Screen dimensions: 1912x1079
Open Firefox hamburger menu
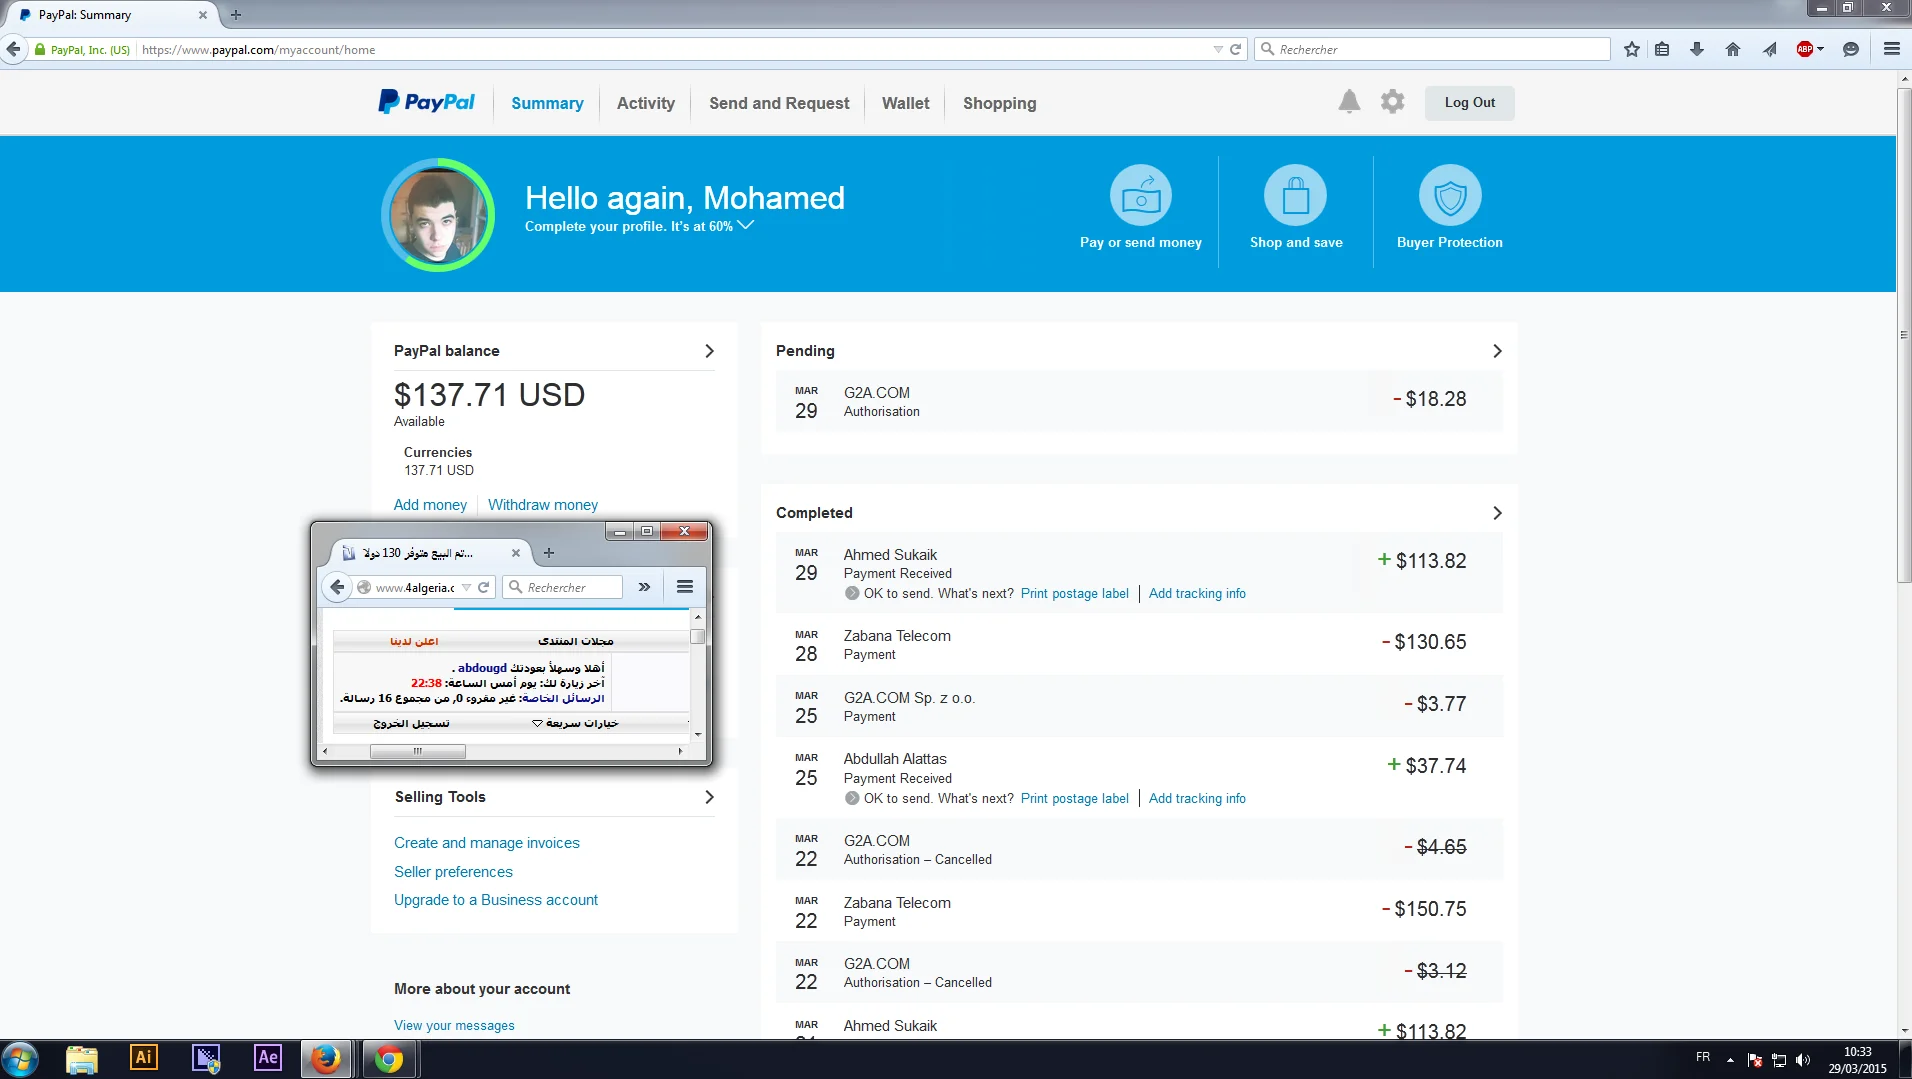pos(1891,49)
